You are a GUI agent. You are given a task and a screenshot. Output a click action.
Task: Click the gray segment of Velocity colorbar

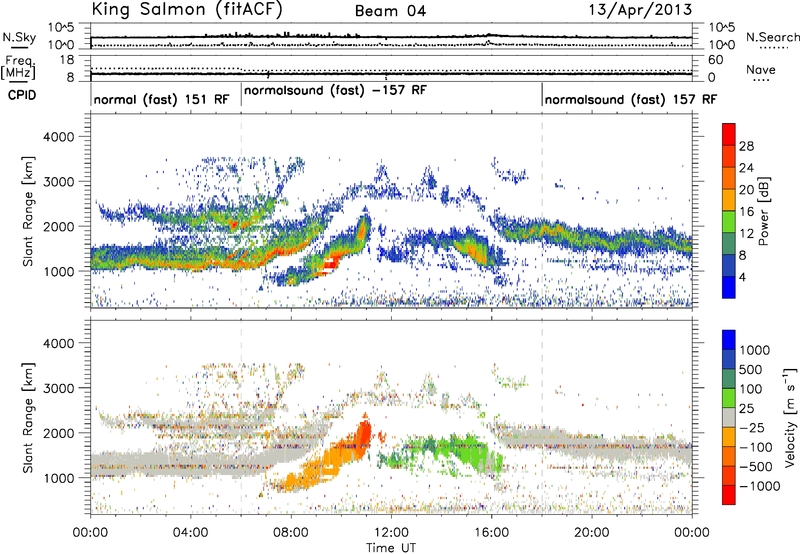pyautogui.click(x=729, y=417)
